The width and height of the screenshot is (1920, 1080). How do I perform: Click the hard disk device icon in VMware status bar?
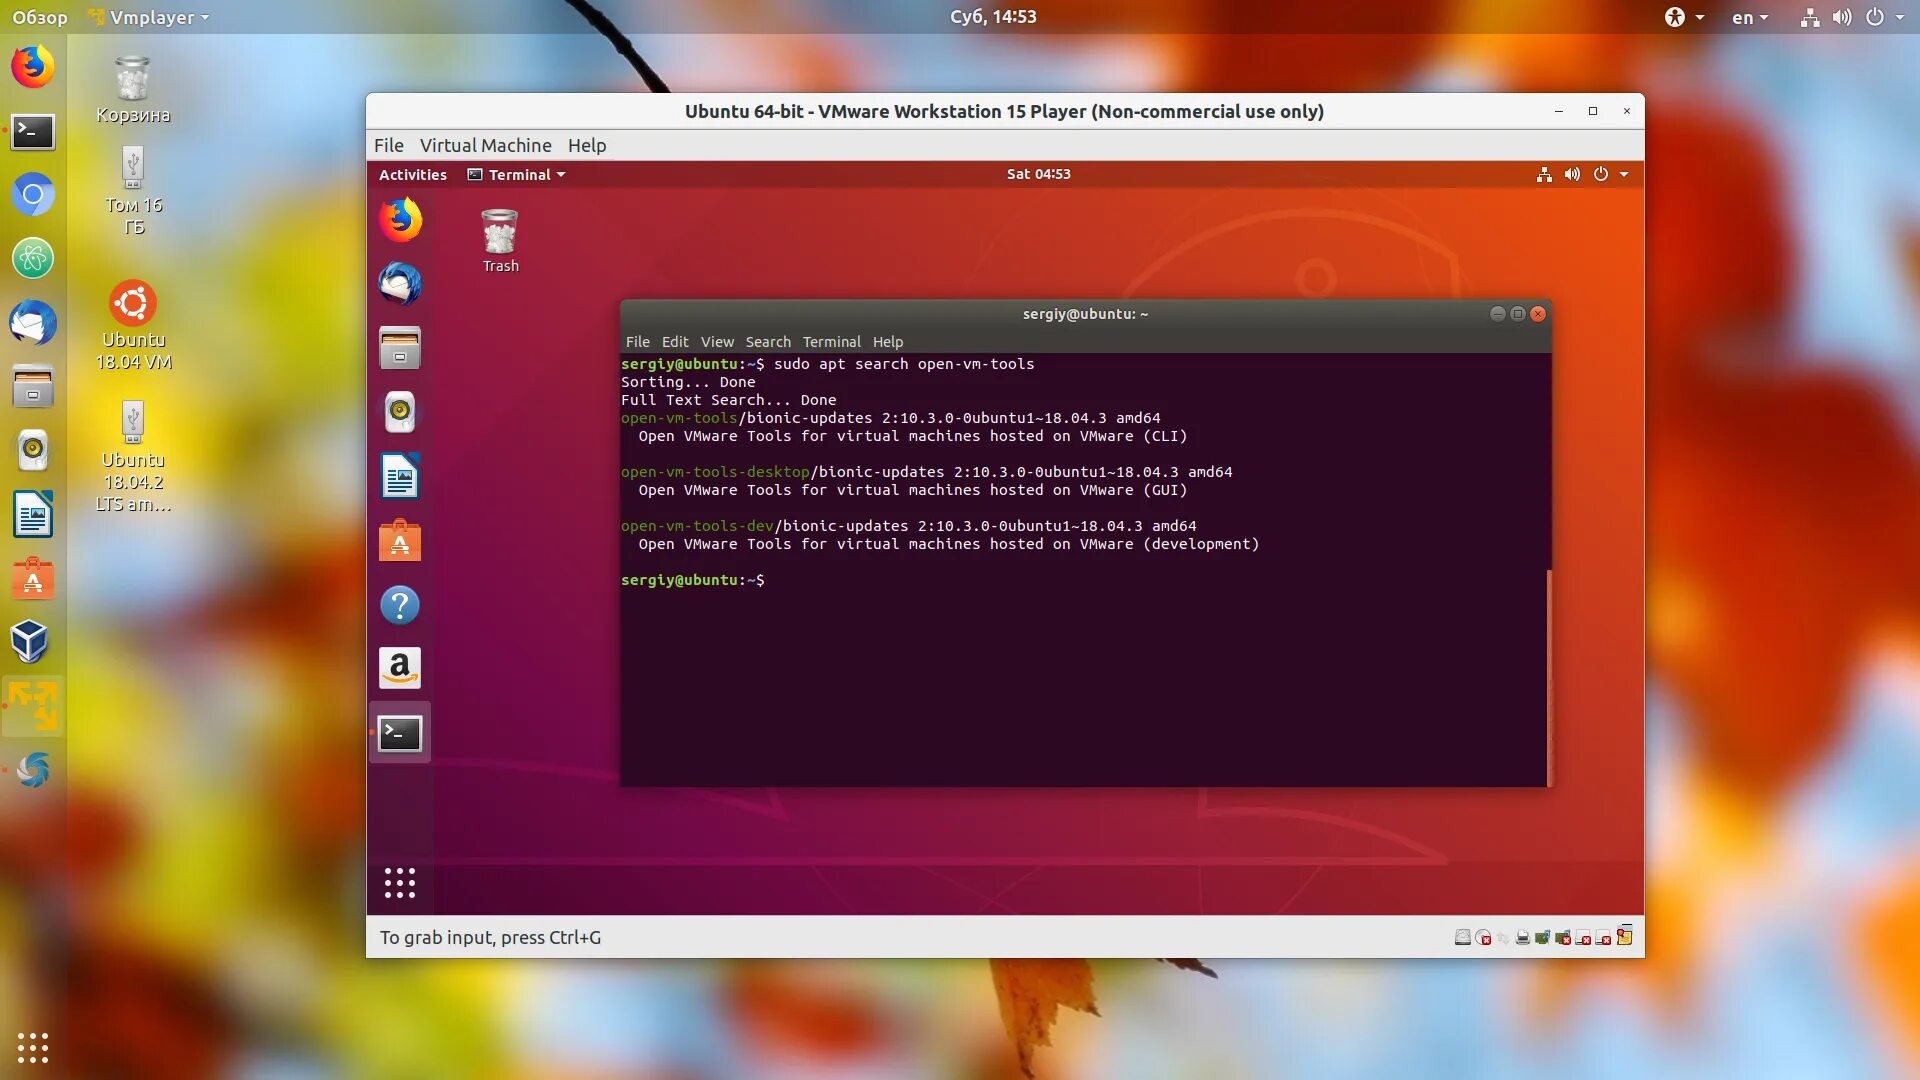1463,937
